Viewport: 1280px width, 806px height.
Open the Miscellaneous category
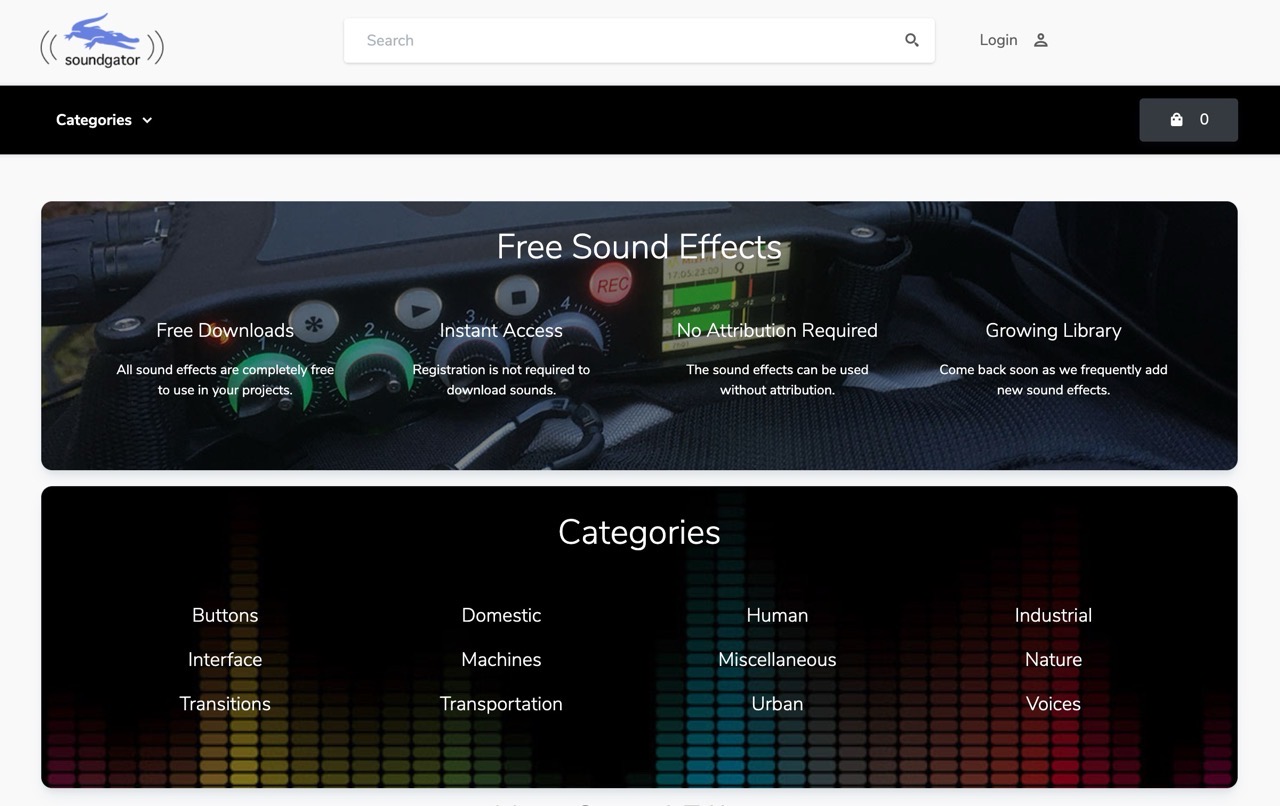tap(777, 659)
